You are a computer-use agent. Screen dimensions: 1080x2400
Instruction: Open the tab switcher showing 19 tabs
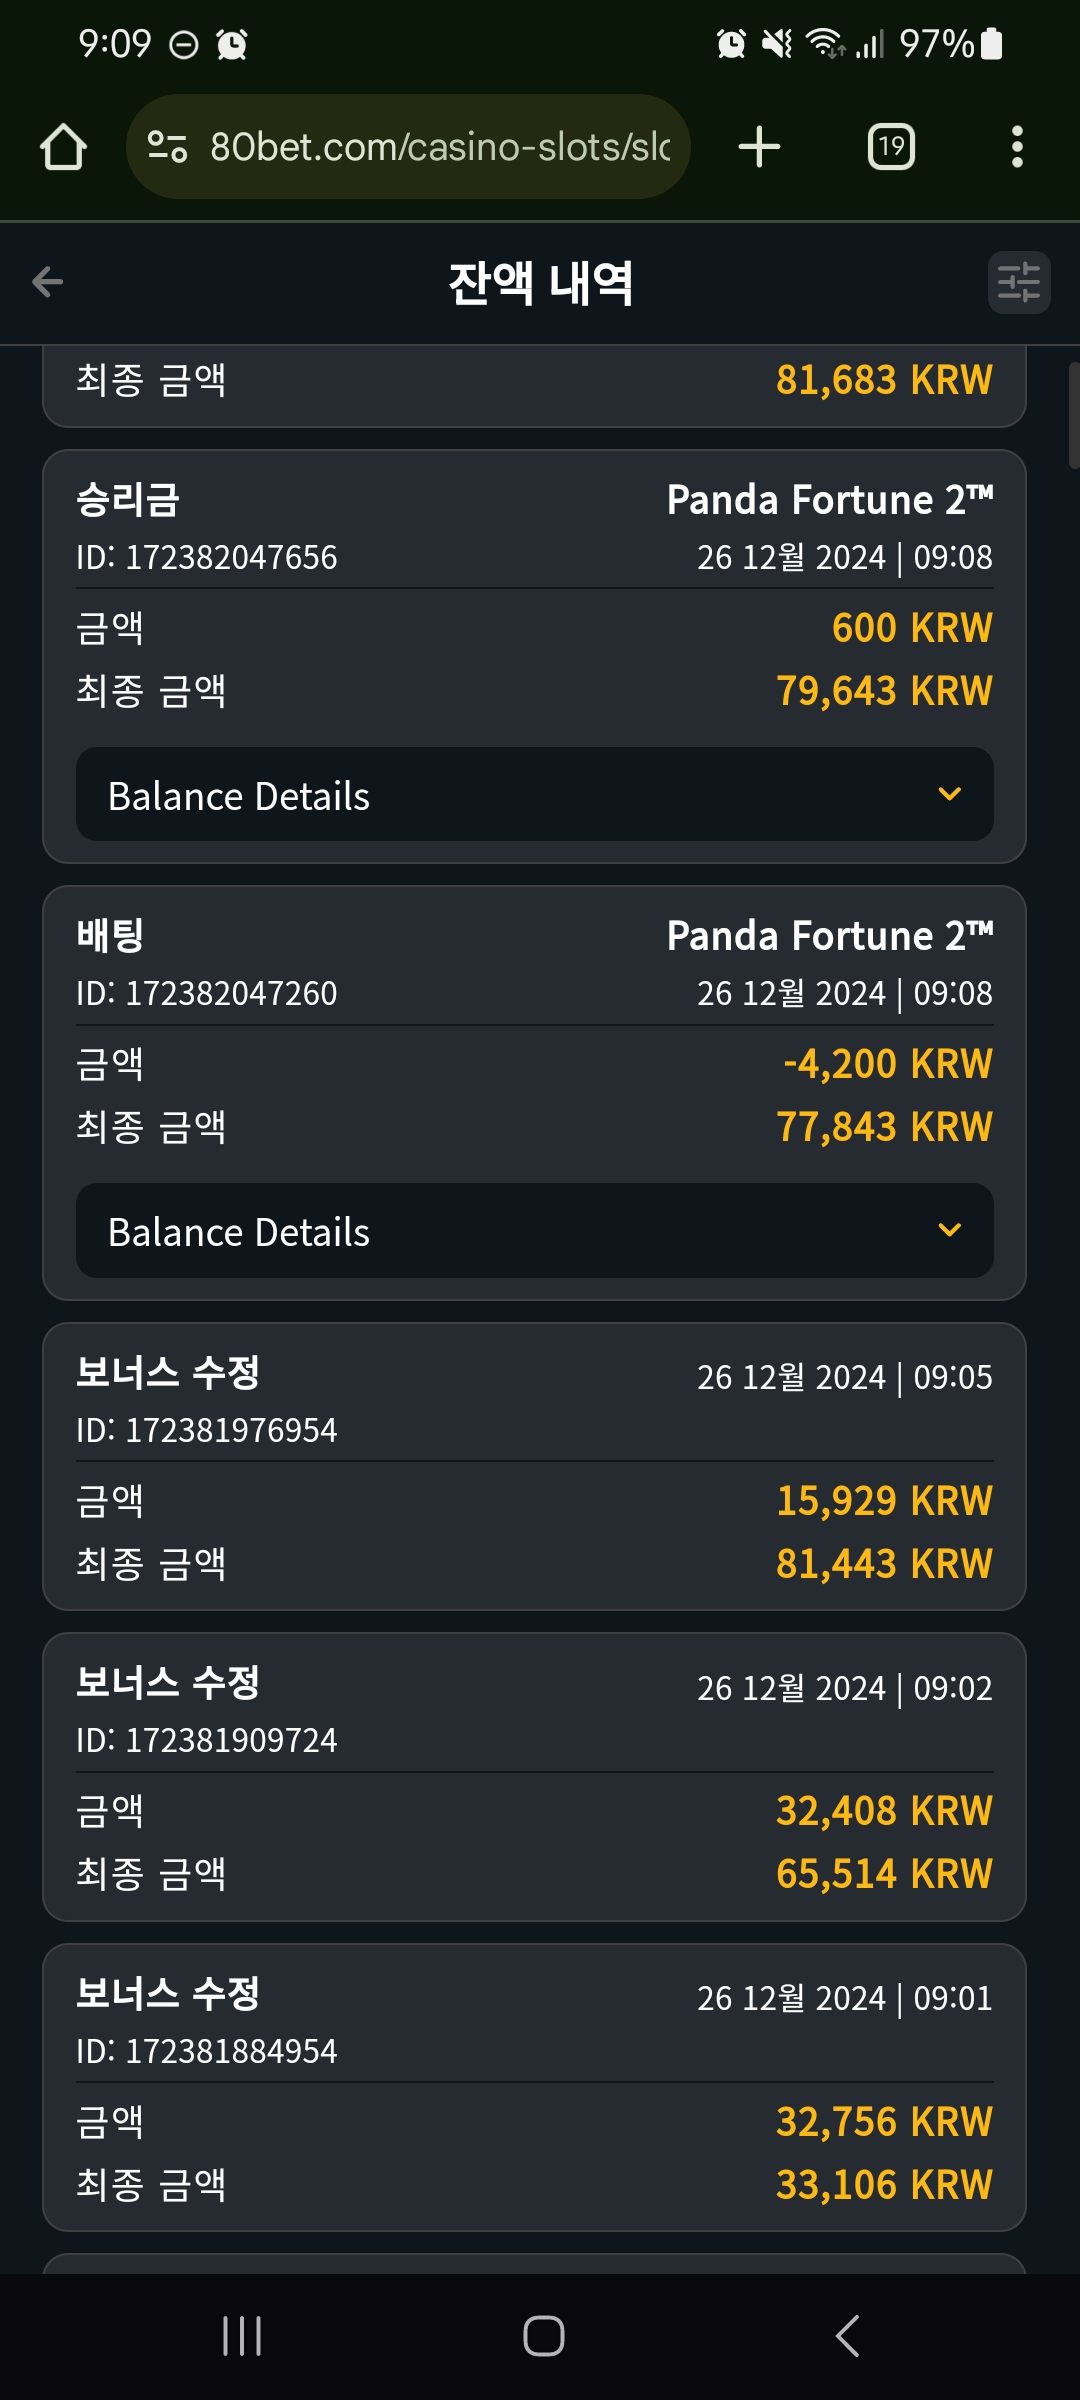(x=891, y=147)
